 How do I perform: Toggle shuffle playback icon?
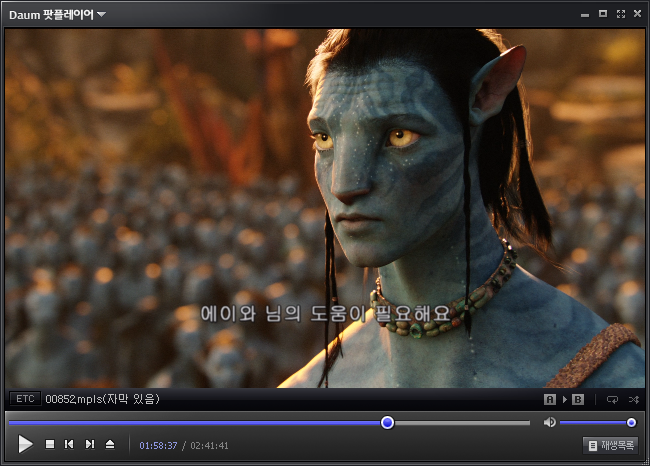pyautogui.click(x=634, y=399)
